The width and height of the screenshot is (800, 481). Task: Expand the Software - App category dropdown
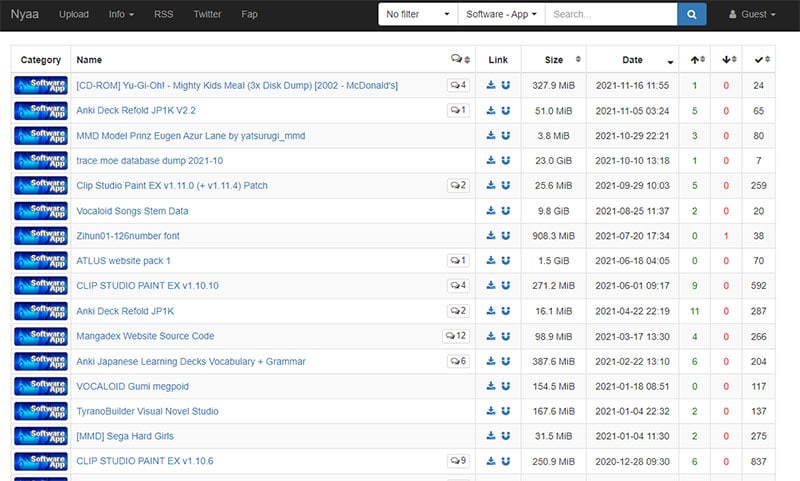click(501, 15)
